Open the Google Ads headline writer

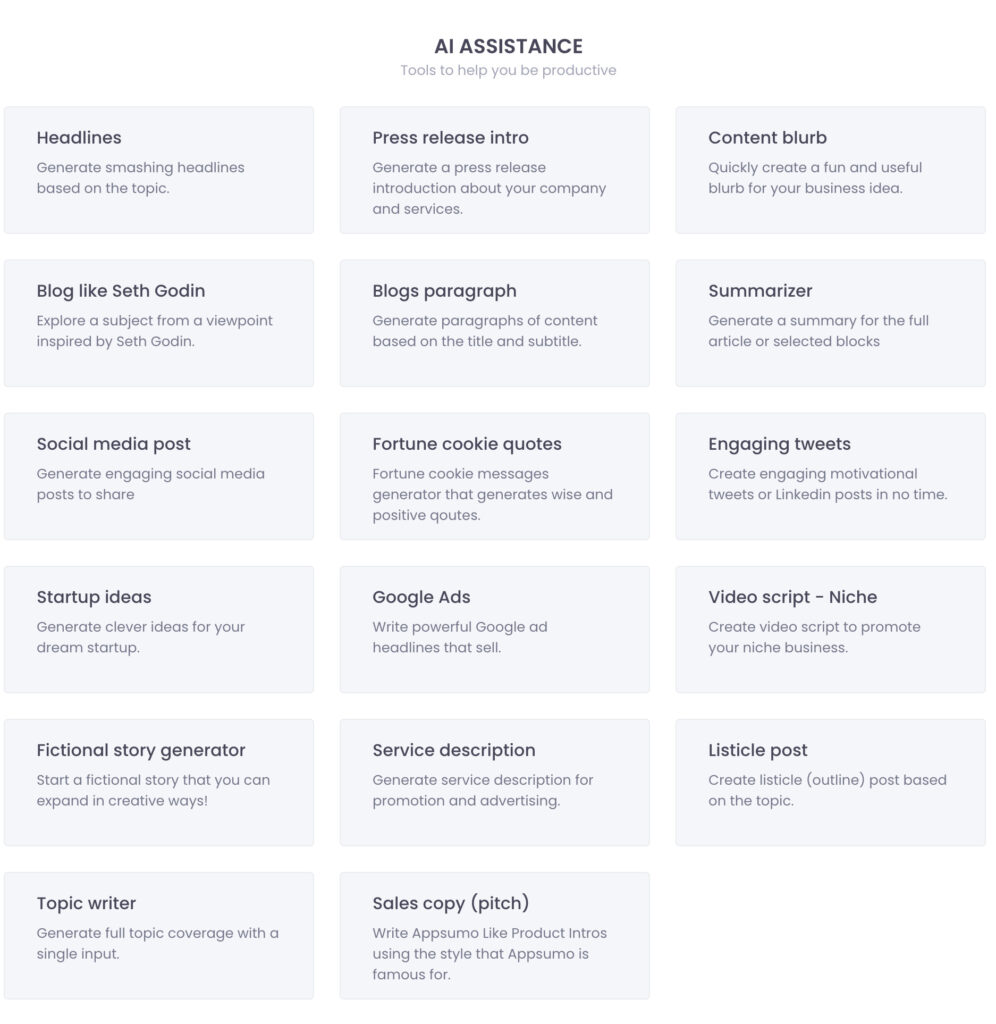pyautogui.click(x=495, y=628)
